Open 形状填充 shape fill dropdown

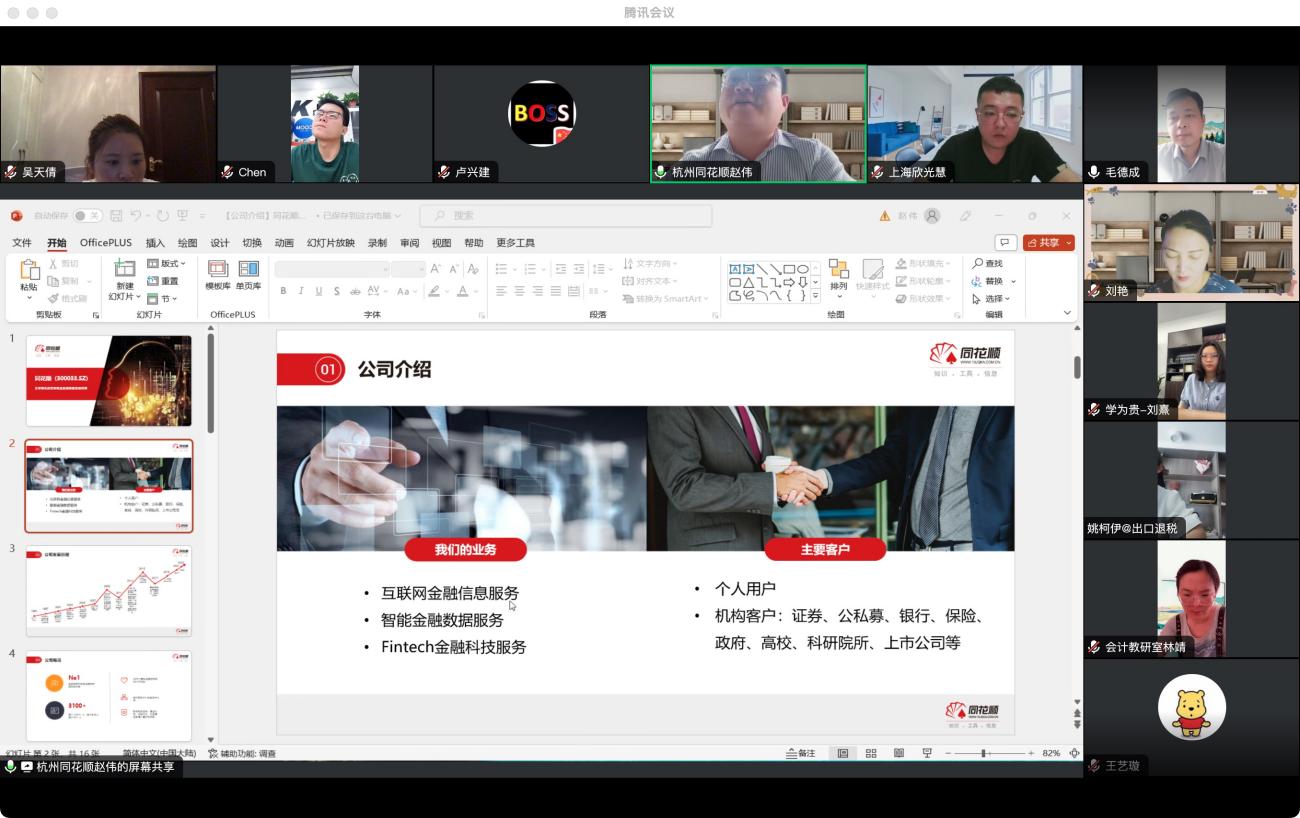pyautogui.click(x=921, y=264)
